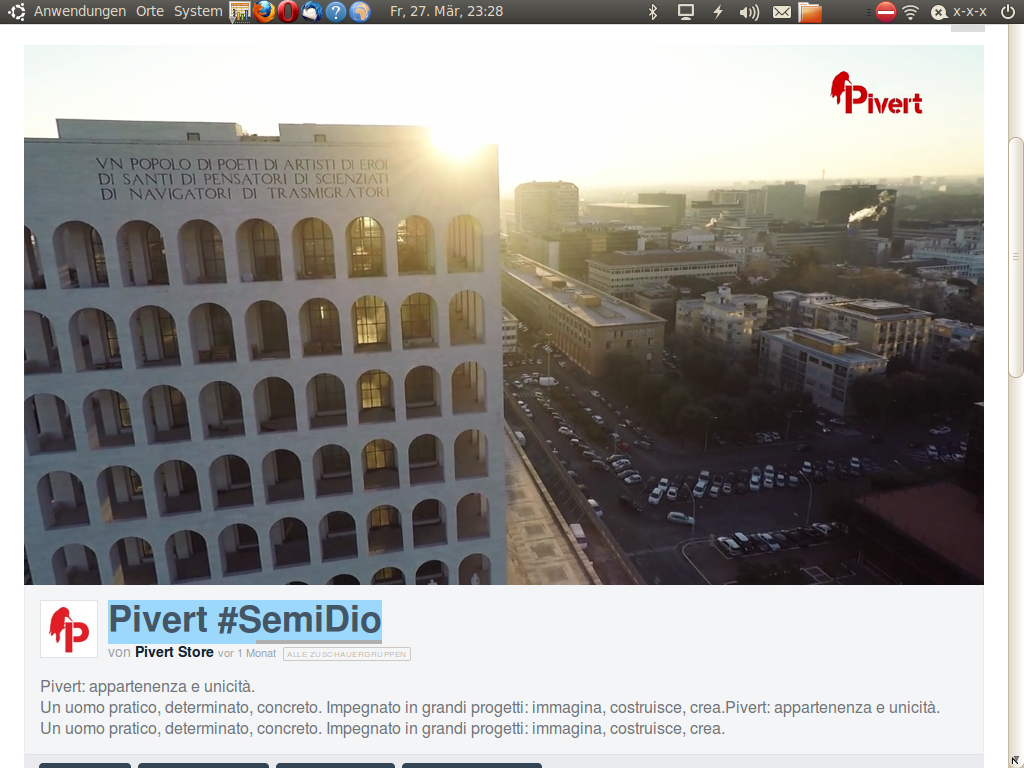Expand the x-x-x user status menu
Image resolution: width=1024 pixels, height=768 pixels.
click(x=960, y=12)
